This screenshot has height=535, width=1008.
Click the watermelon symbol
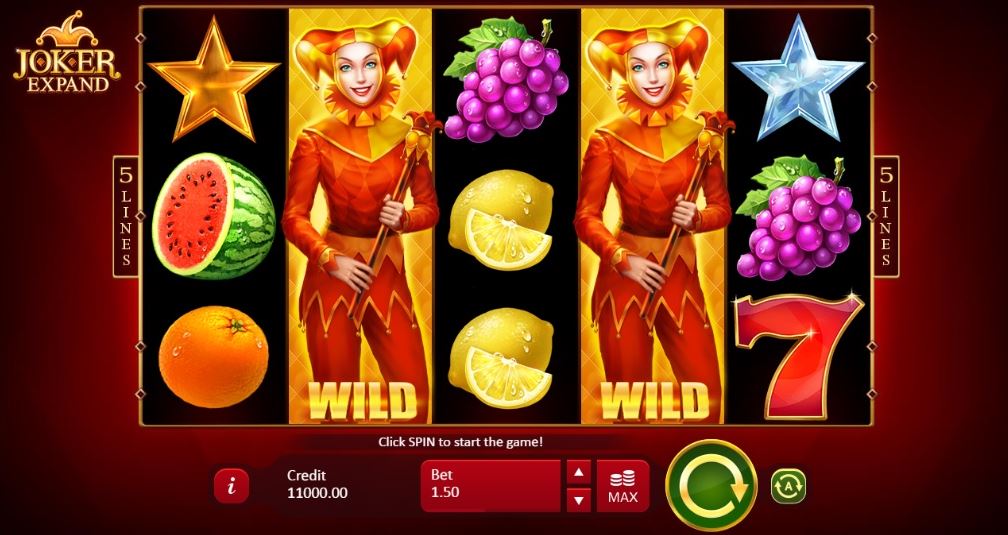(213, 217)
